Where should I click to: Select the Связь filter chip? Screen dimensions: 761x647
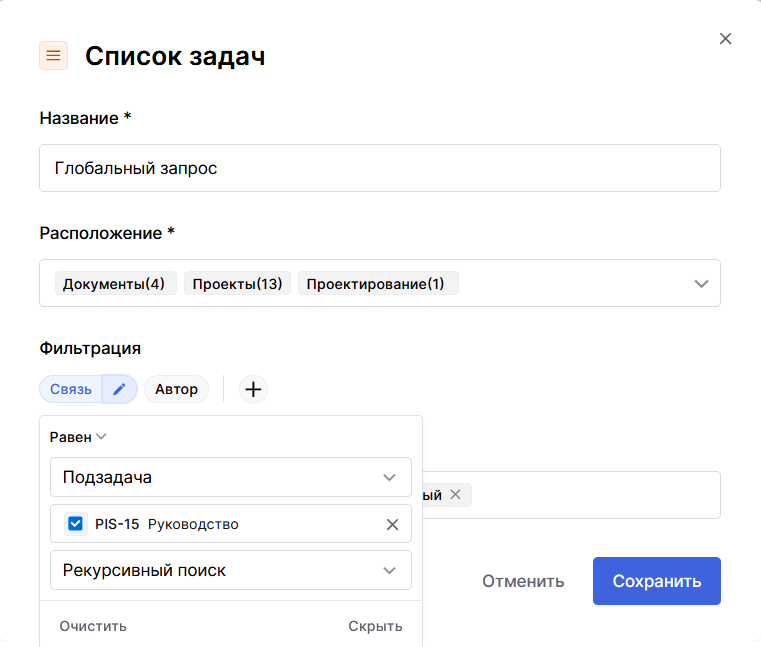pos(71,389)
